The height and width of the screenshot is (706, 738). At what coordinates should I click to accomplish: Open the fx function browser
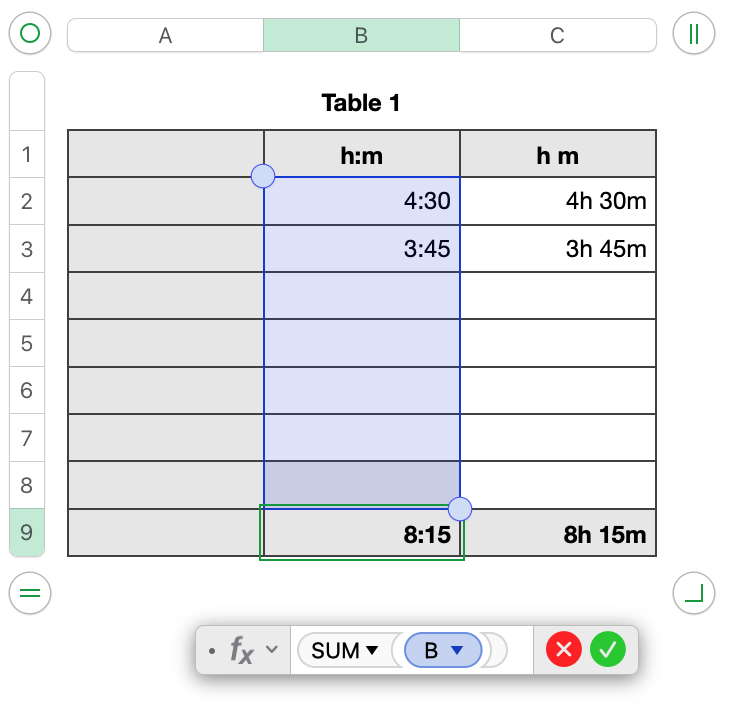[241, 650]
